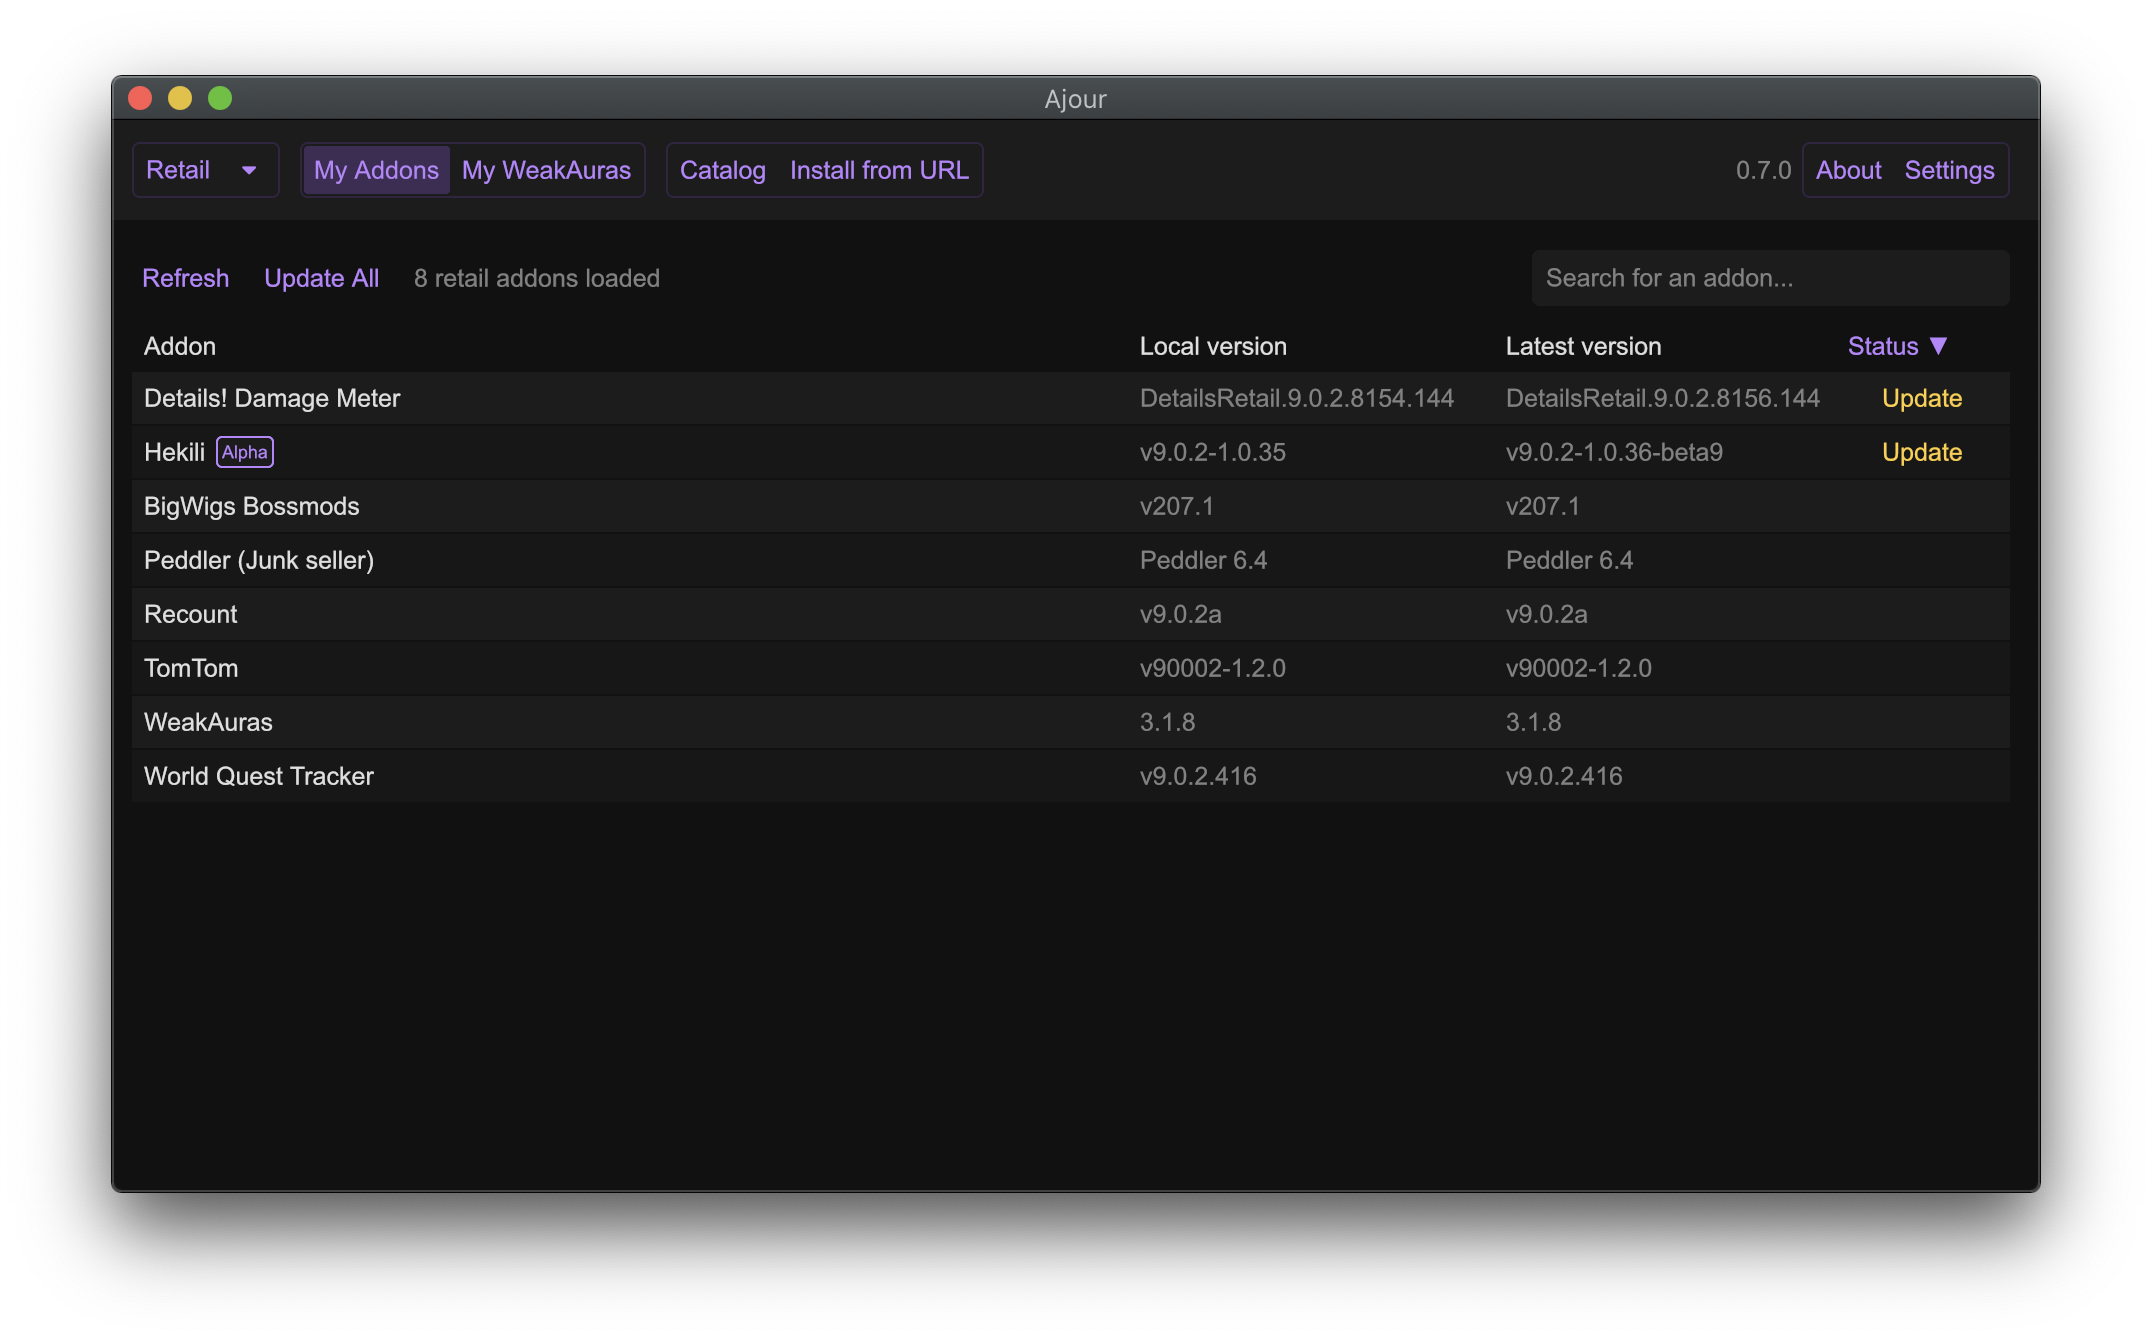Sort by Latest version column
The height and width of the screenshot is (1340, 2152).
coord(1583,346)
